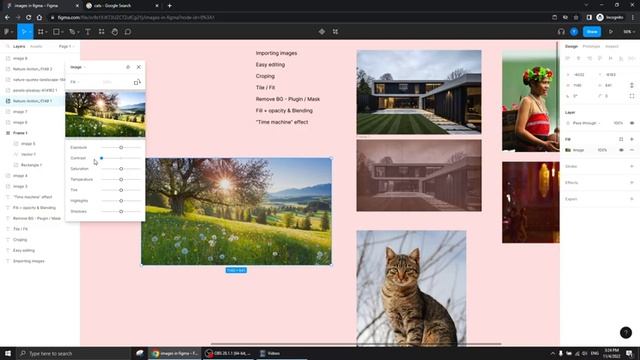
Task: Remove the Image fill with minus icon
Action: pyautogui.click(x=631, y=150)
